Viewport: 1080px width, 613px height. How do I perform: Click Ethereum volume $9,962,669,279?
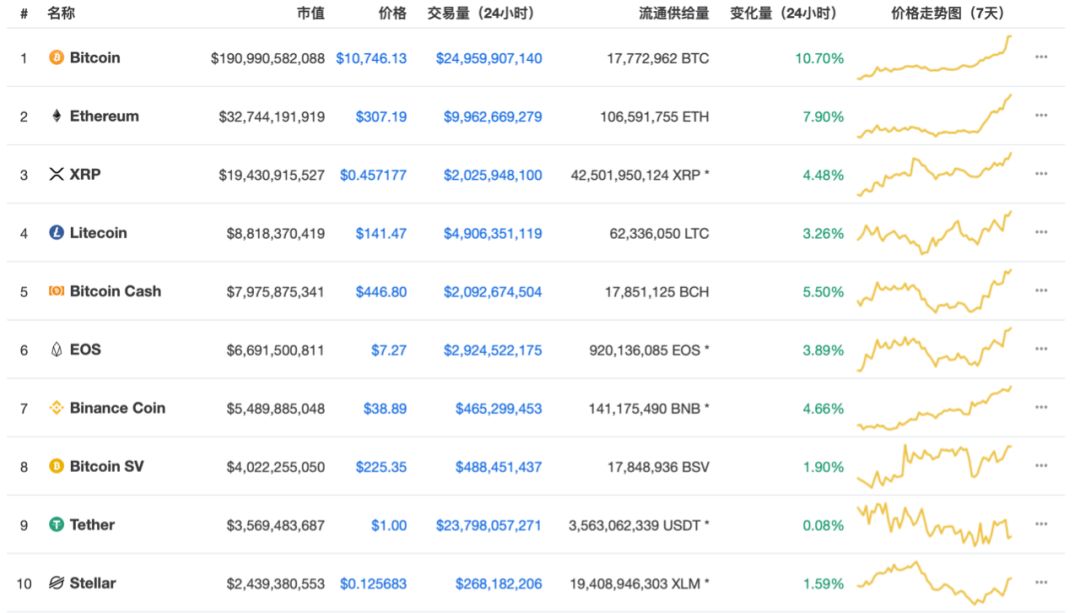coord(492,117)
